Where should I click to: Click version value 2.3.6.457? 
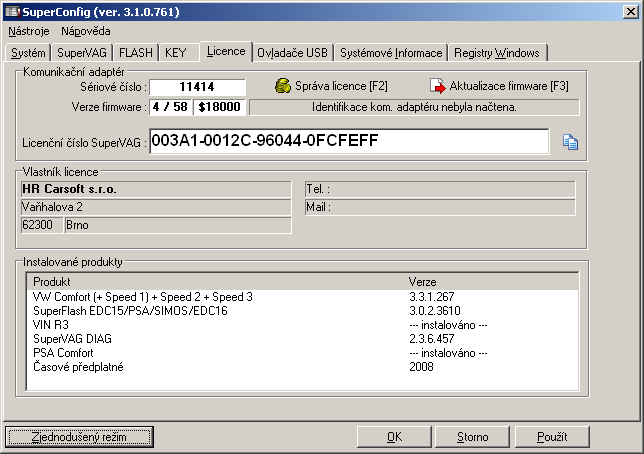pos(432,339)
